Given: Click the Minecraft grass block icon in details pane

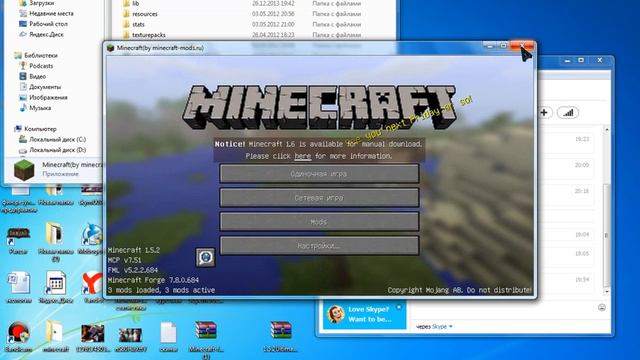Looking at the screenshot, I should click(x=24, y=170).
